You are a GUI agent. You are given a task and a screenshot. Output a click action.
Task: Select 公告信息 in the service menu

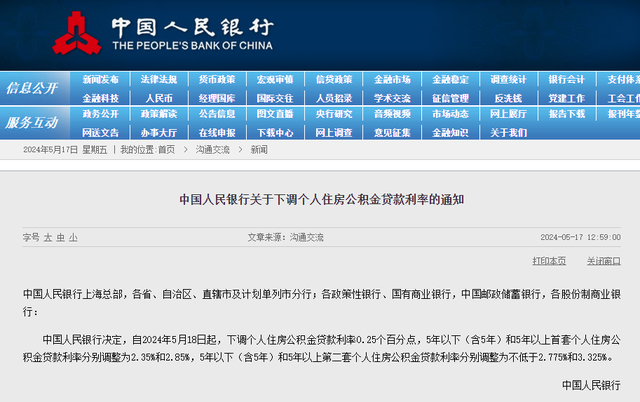point(217,114)
